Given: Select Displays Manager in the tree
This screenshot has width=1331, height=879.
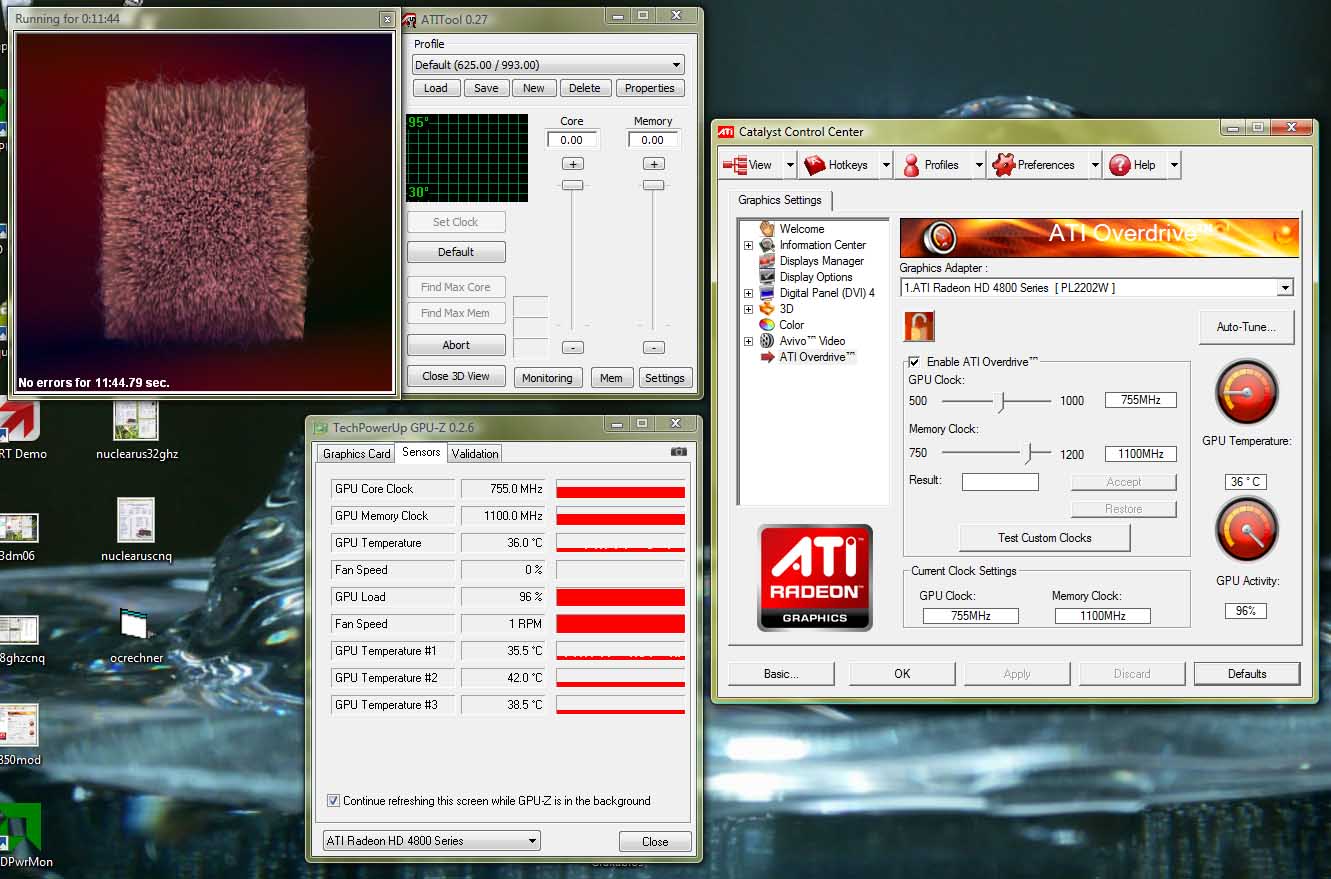Looking at the screenshot, I should [x=821, y=261].
